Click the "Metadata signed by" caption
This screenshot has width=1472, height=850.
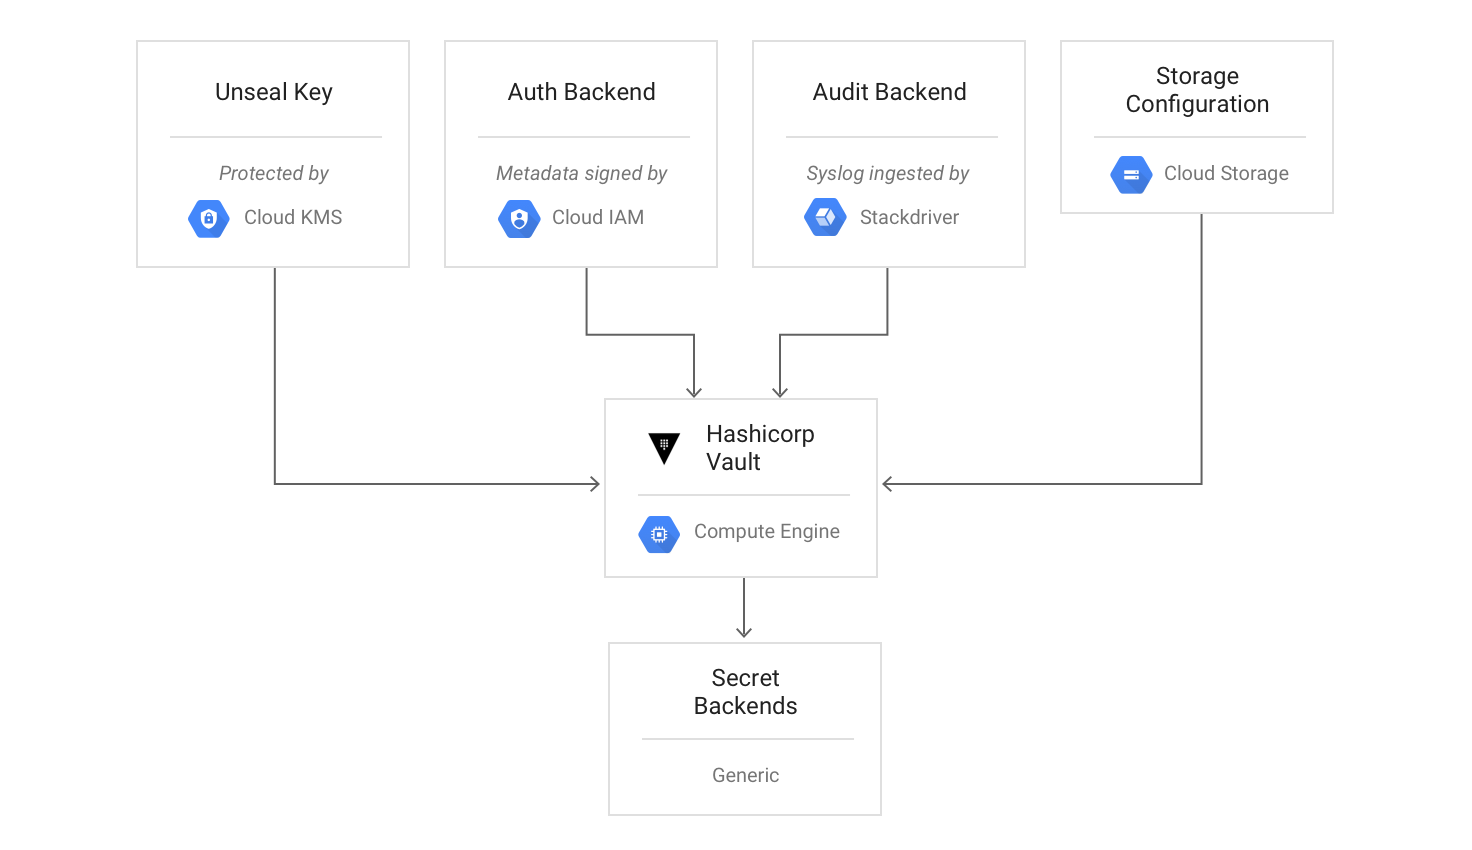pos(582,173)
